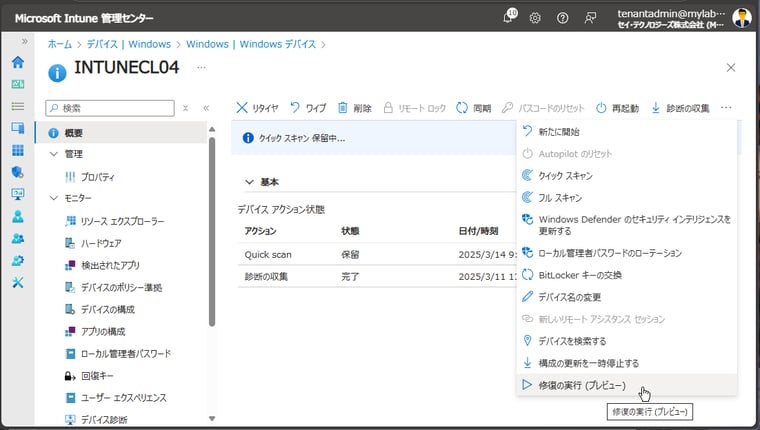
Task: Focus the 検索 search field
Action: pos(110,108)
